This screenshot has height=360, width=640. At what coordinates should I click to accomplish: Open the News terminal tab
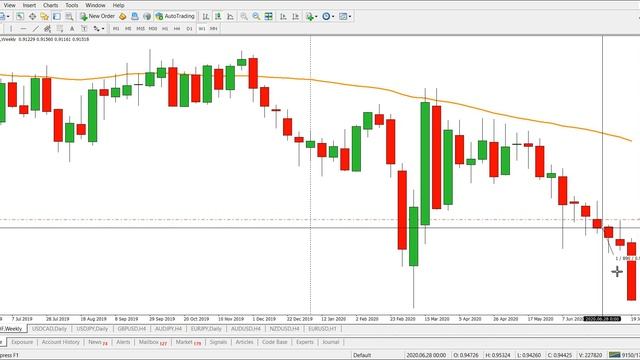[98, 342]
